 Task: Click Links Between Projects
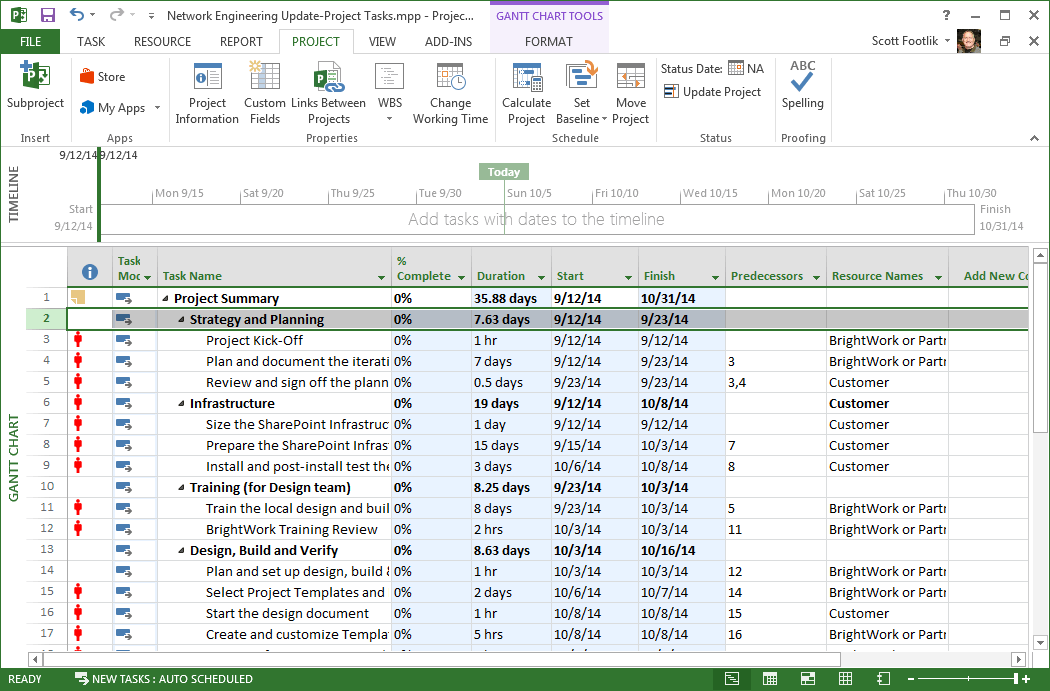pyautogui.click(x=328, y=91)
